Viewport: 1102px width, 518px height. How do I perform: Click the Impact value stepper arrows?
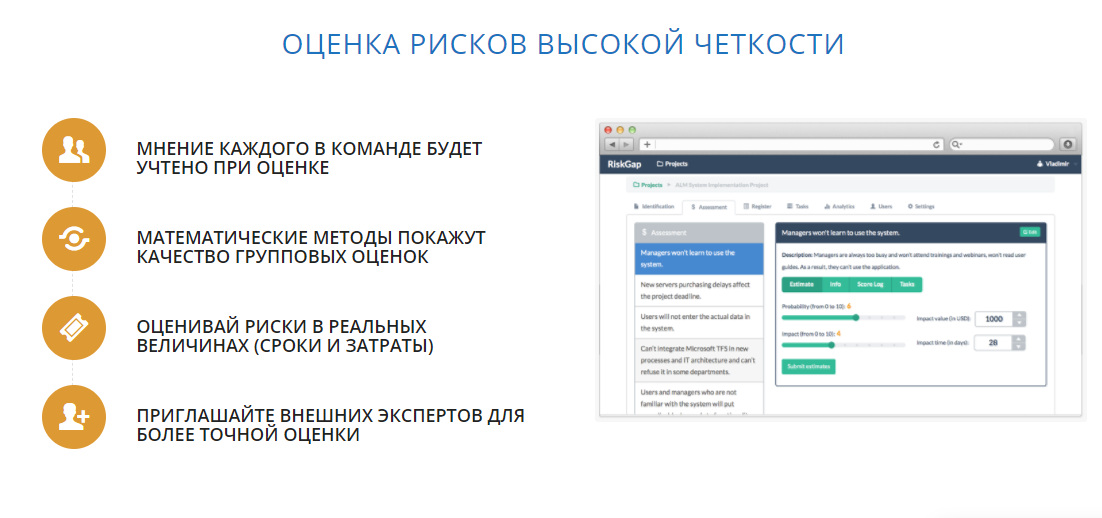(x=1020, y=318)
